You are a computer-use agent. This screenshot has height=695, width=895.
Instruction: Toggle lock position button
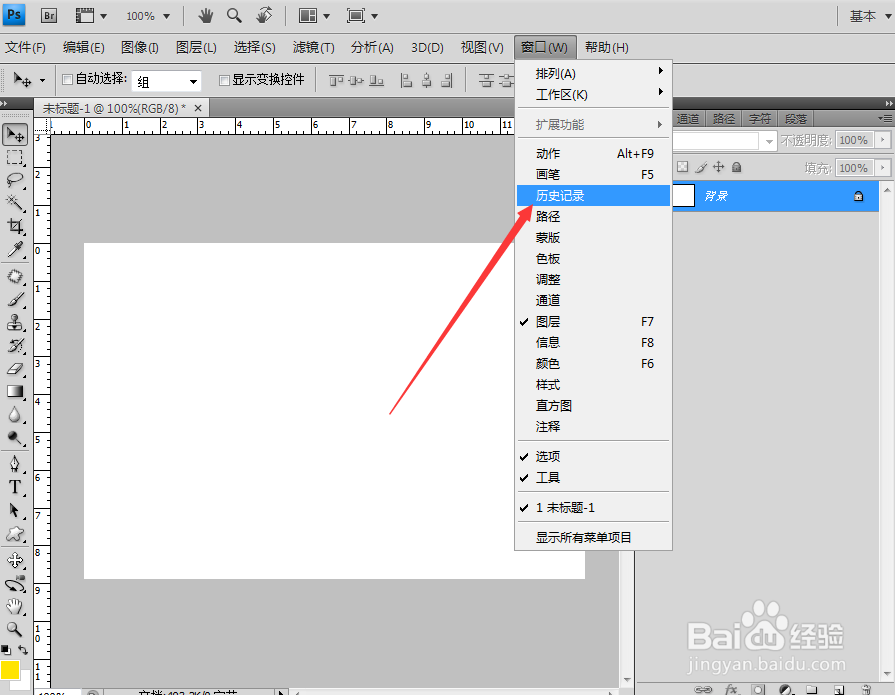coord(719,167)
